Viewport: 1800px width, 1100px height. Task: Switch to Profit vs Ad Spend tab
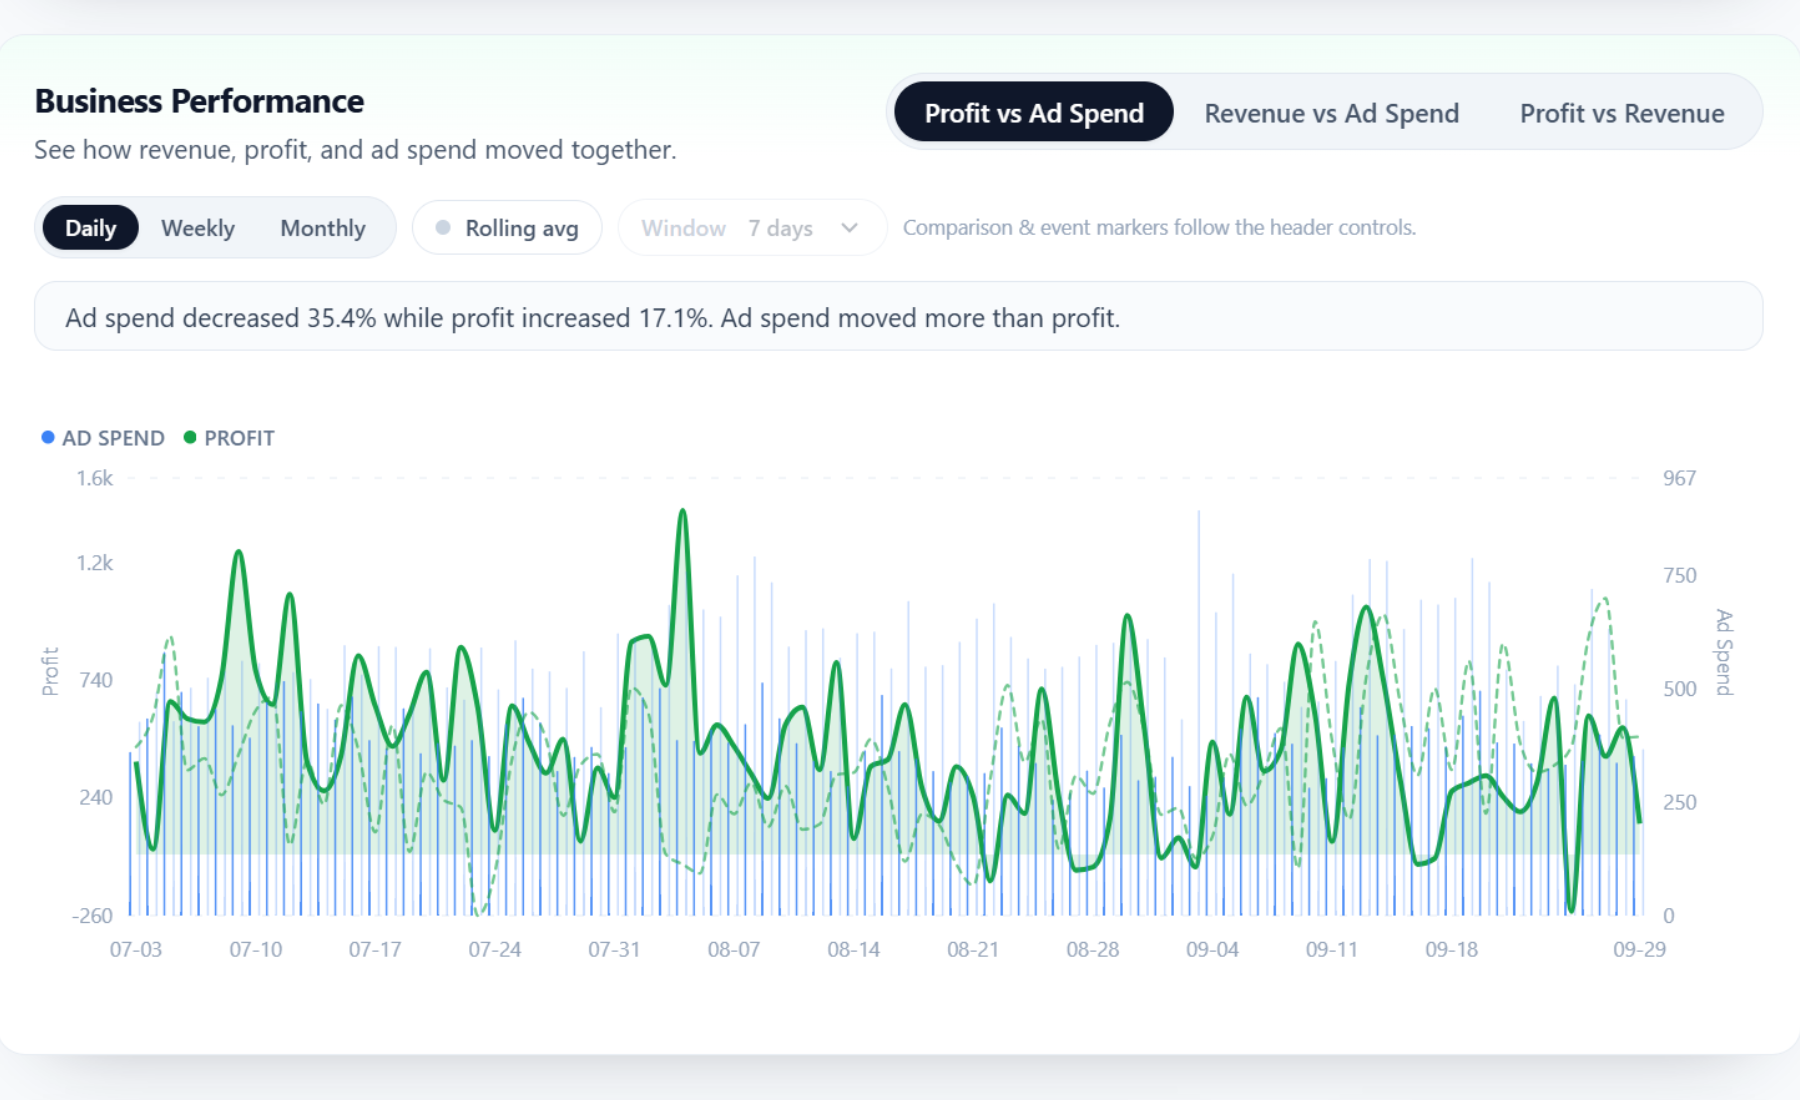coord(1033,113)
